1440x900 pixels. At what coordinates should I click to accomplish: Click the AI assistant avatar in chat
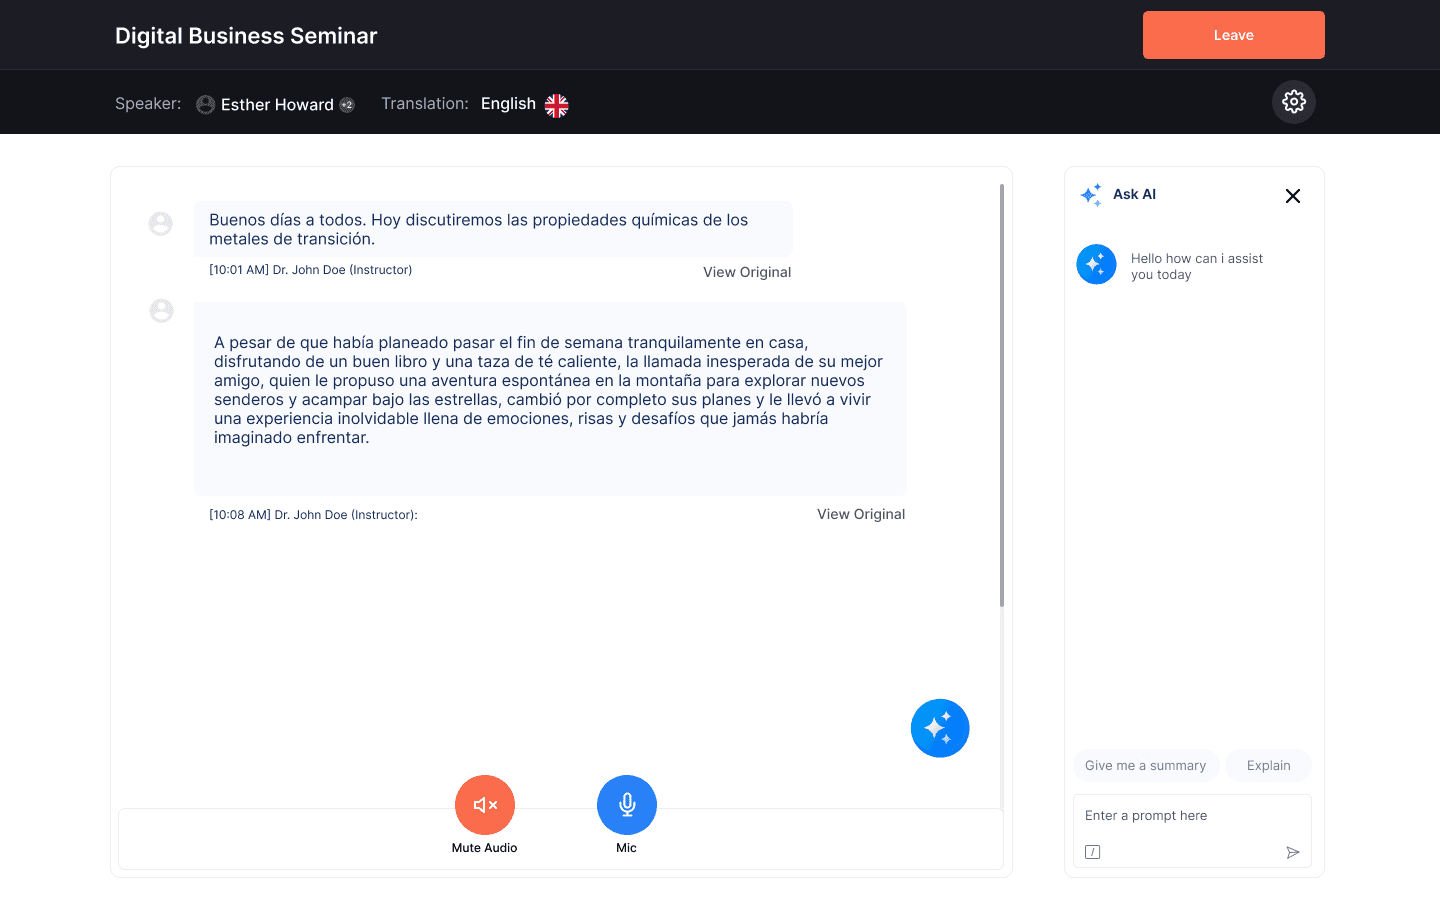1096,264
